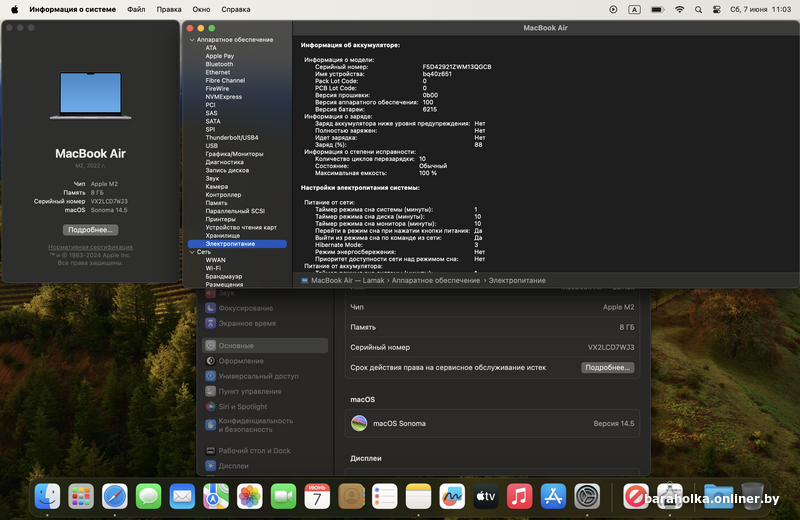800x520 pixels.
Task: Select Wi-Fi under Сеть tree
Action: (213, 268)
